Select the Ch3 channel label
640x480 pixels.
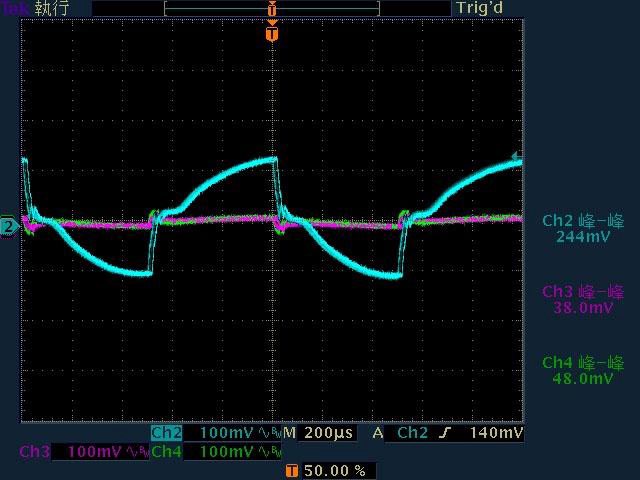click(x=35, y=452)
